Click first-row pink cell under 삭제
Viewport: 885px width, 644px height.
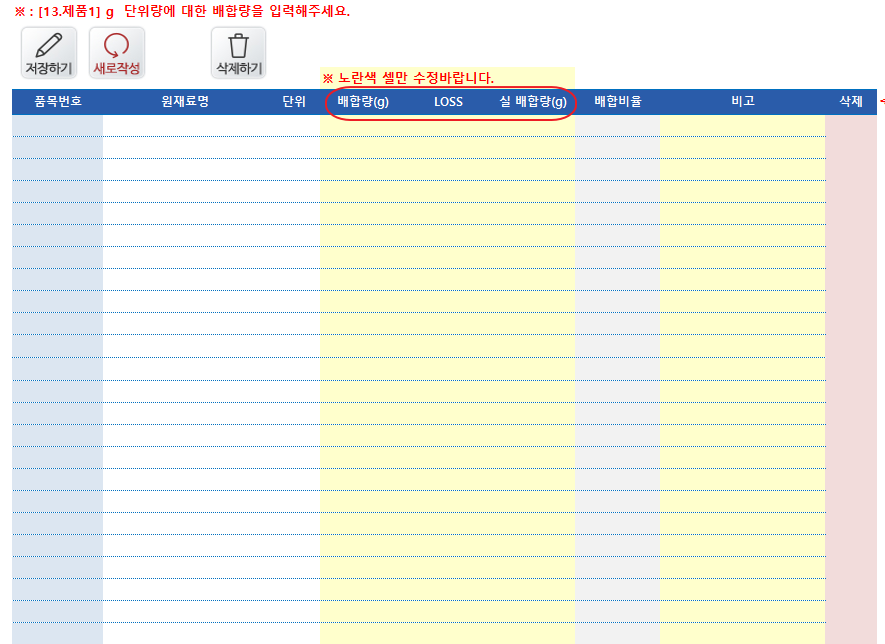pos(851,126)
